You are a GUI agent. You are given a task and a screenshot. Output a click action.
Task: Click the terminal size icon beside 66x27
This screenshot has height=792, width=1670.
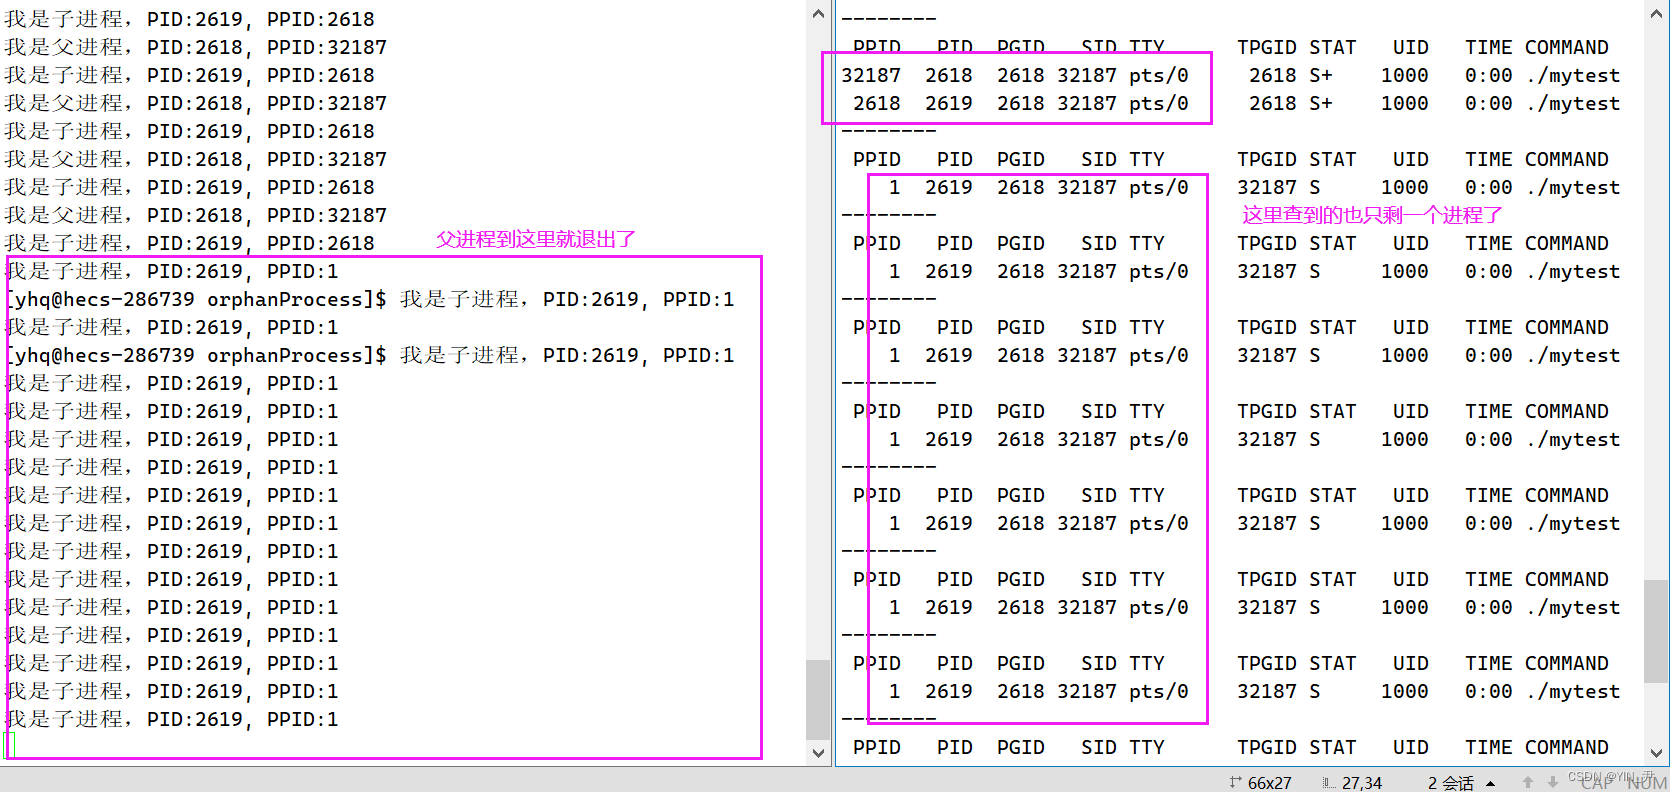1235,782
